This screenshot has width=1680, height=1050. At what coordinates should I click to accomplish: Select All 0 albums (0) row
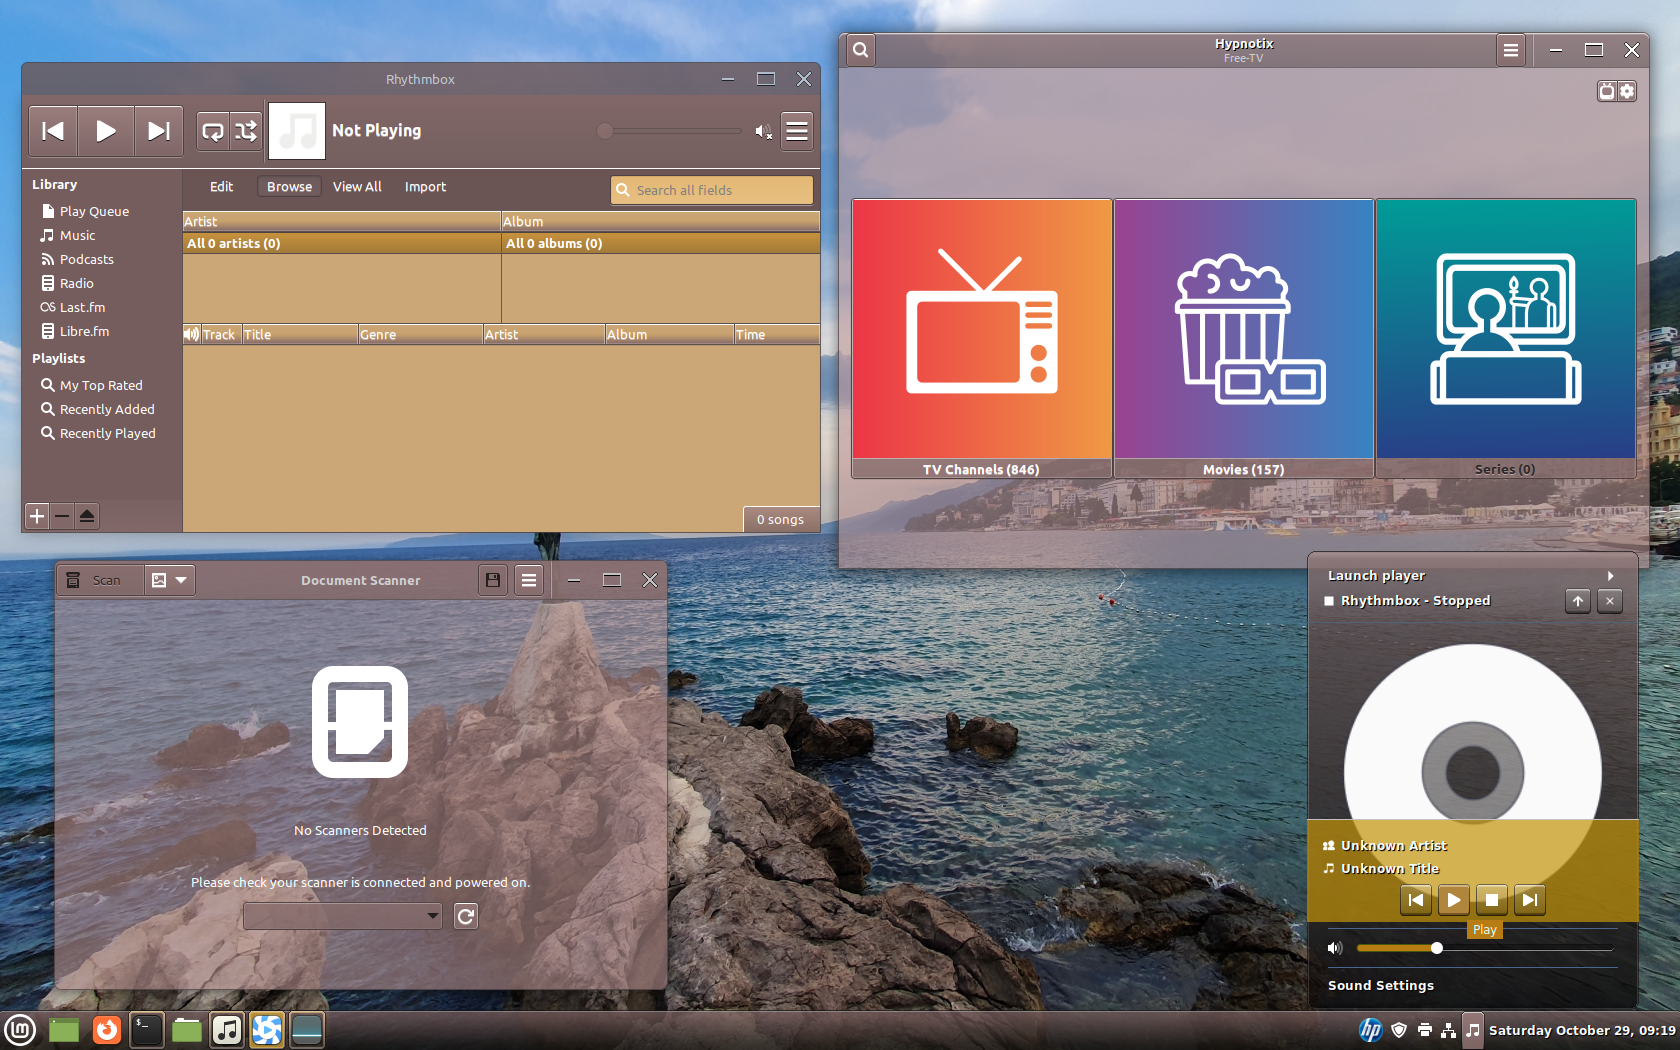[661, 243]
